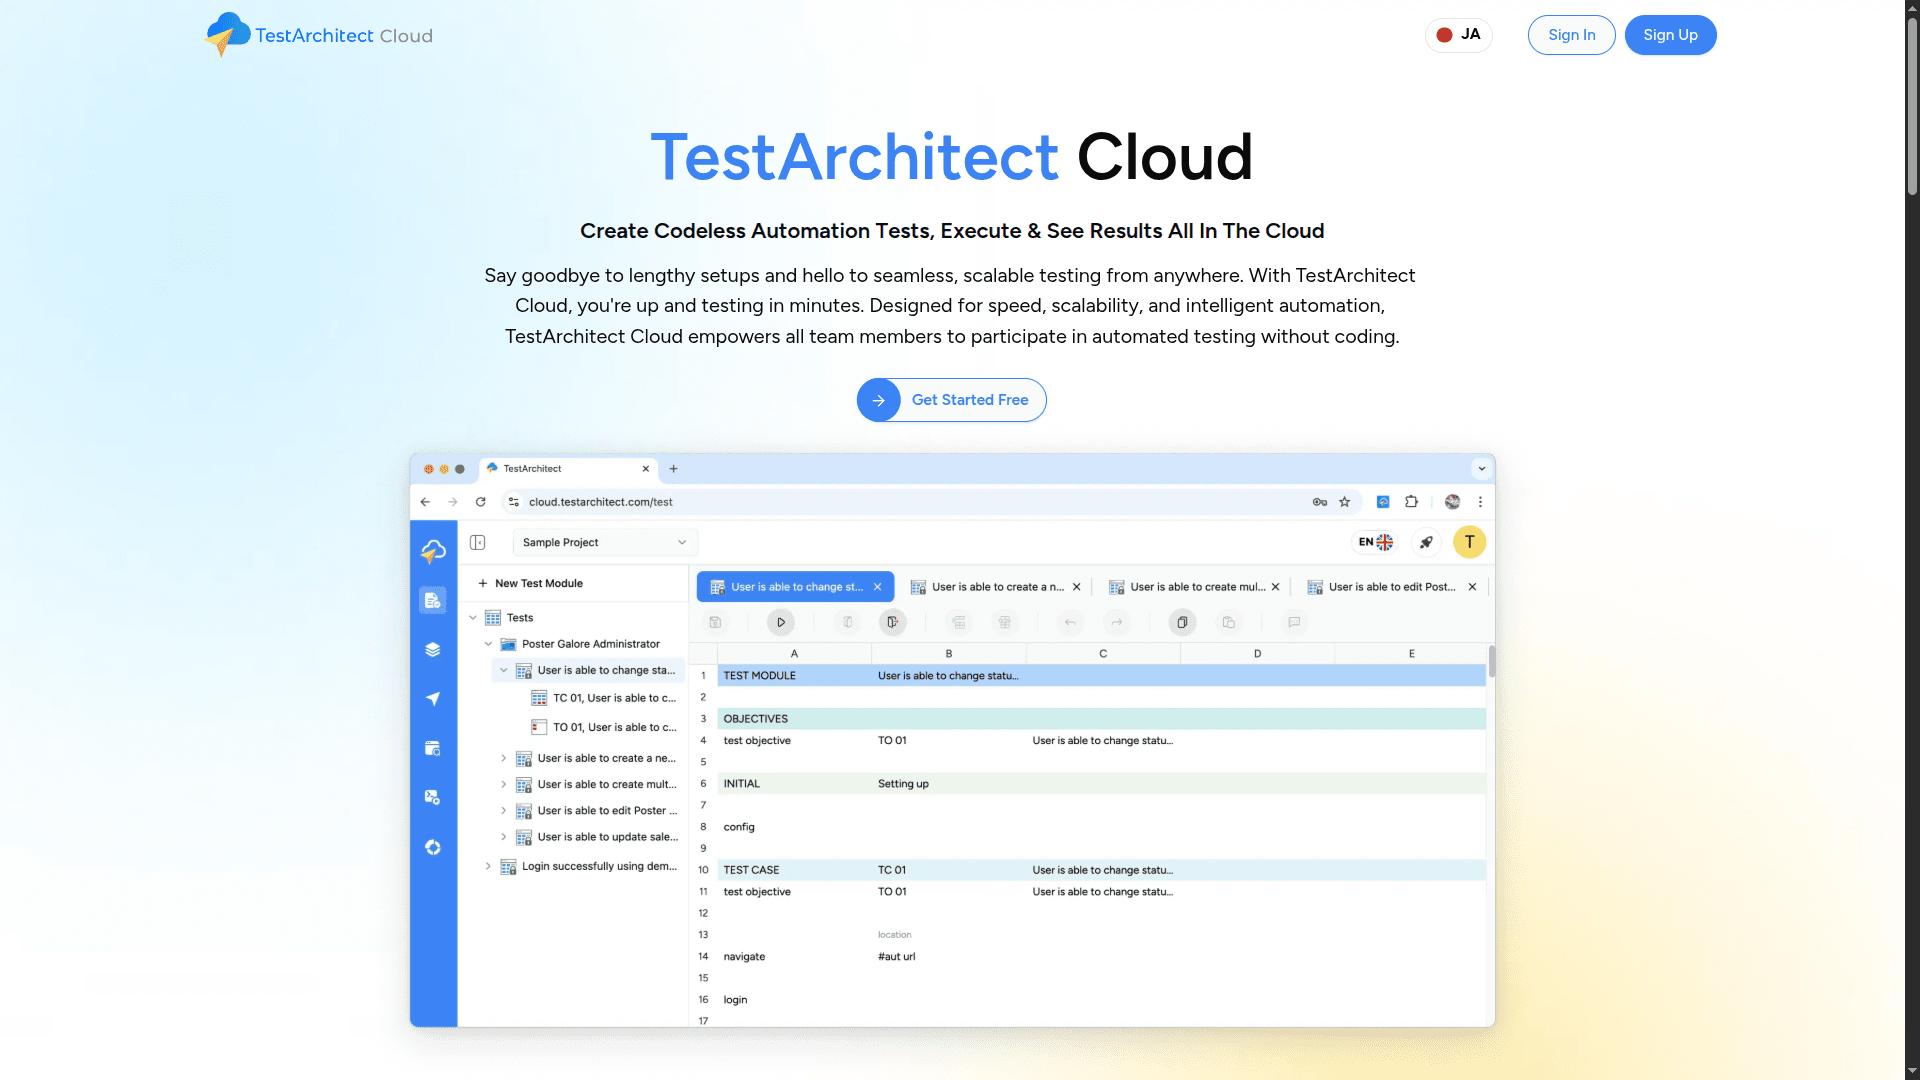
Task: Click the password key icon in address bar
Action: click(1320, 502)
